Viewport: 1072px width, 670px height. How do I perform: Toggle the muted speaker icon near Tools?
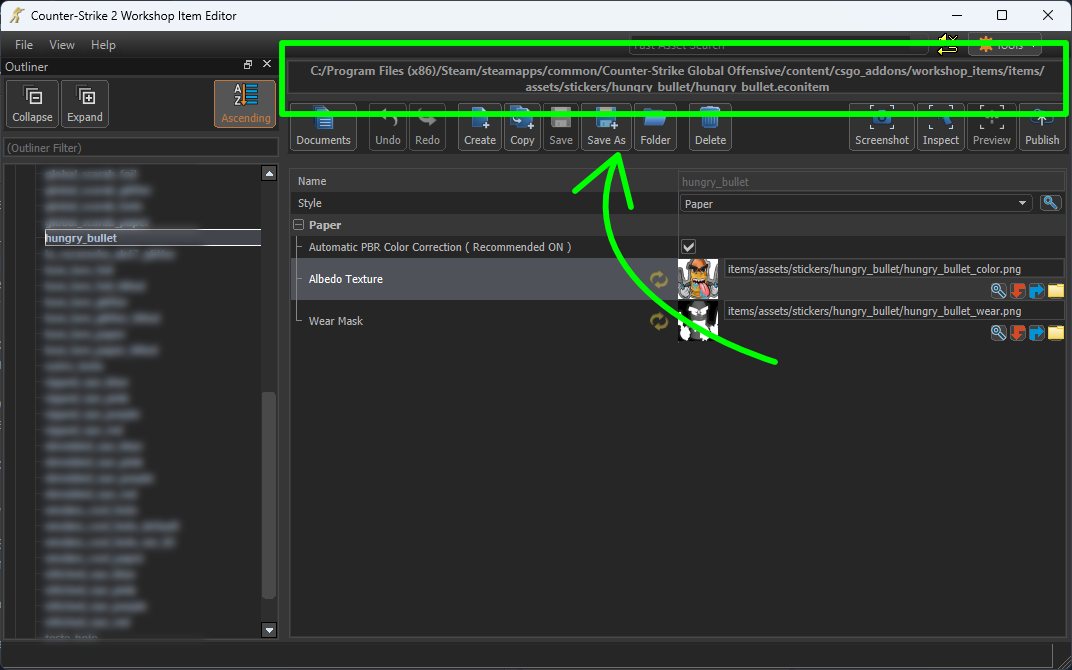[x=948, y=45]
